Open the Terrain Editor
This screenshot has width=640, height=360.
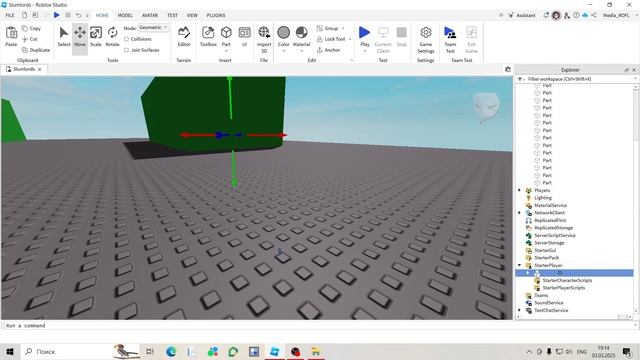tap(184, 37)
